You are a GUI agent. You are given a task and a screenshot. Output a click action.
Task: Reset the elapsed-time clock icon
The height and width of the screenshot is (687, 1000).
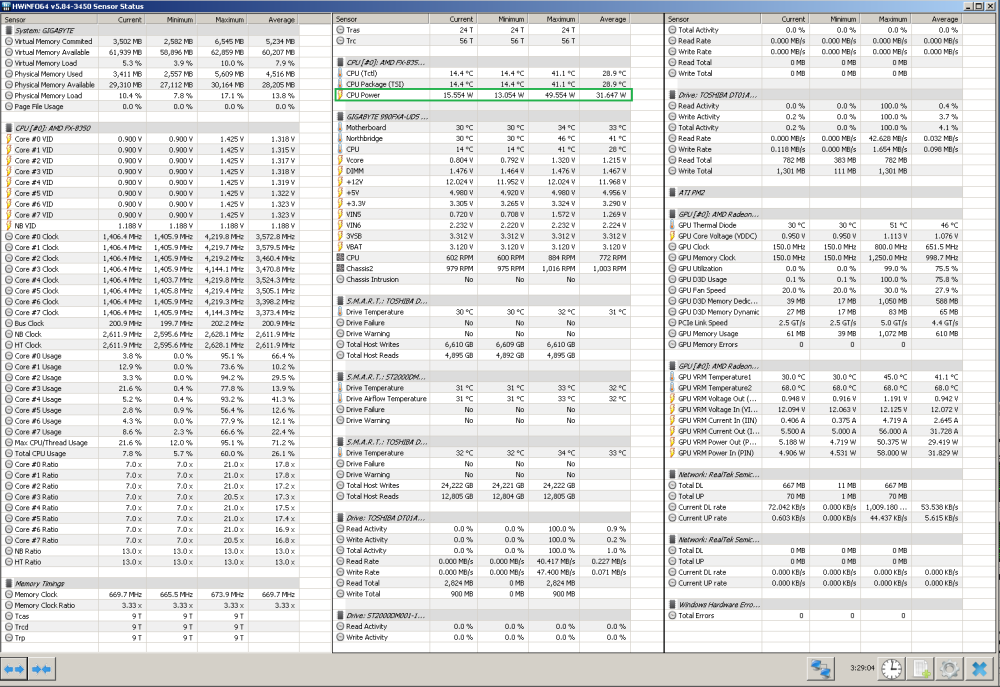pos(892,669)
